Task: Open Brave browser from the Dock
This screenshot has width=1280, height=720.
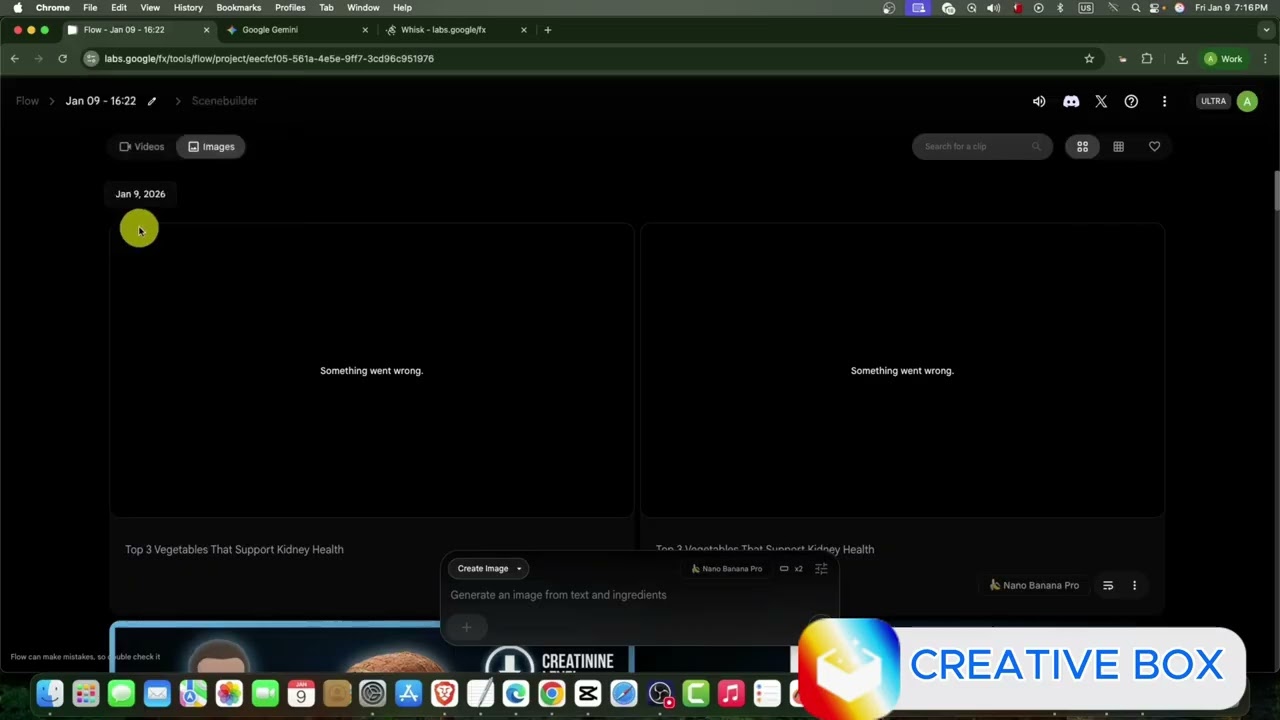Action: pos(444,693)
